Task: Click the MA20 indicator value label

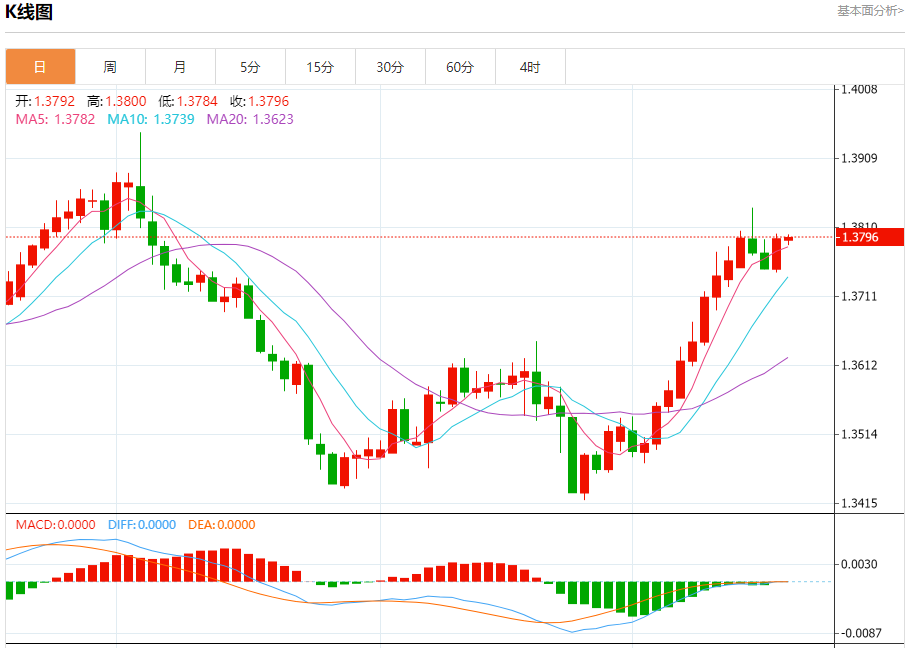Action: (250, 119)
